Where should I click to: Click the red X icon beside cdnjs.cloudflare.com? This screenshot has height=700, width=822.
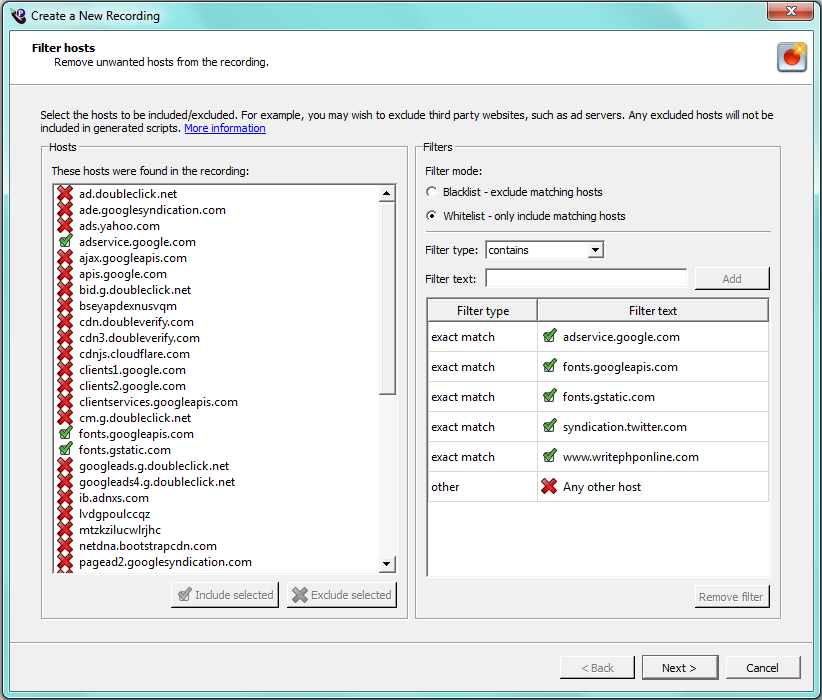[65, 354]
